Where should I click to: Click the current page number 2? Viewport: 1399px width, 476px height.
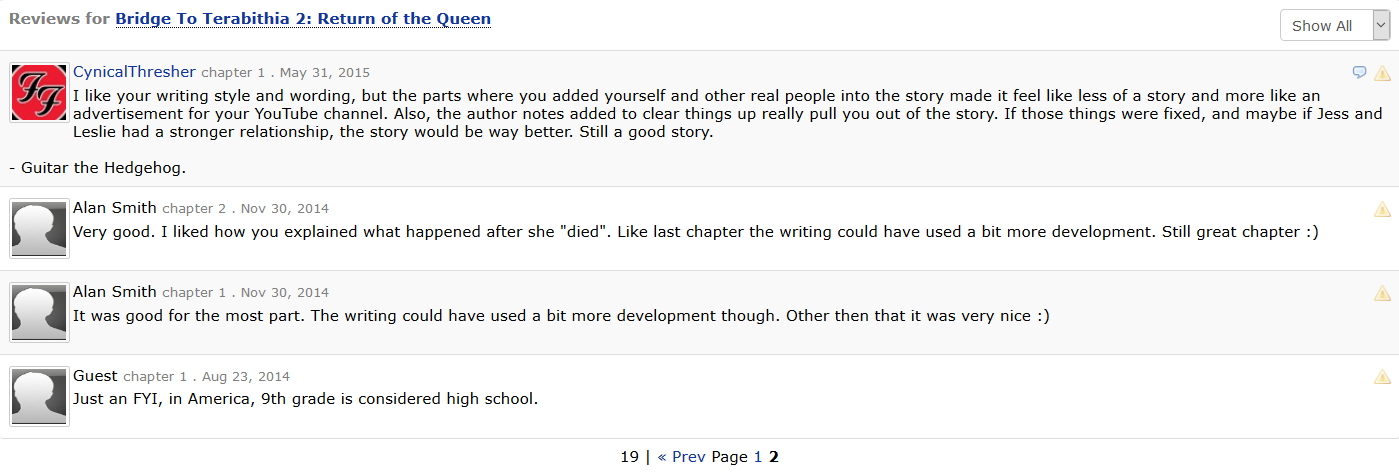(774, 457)
